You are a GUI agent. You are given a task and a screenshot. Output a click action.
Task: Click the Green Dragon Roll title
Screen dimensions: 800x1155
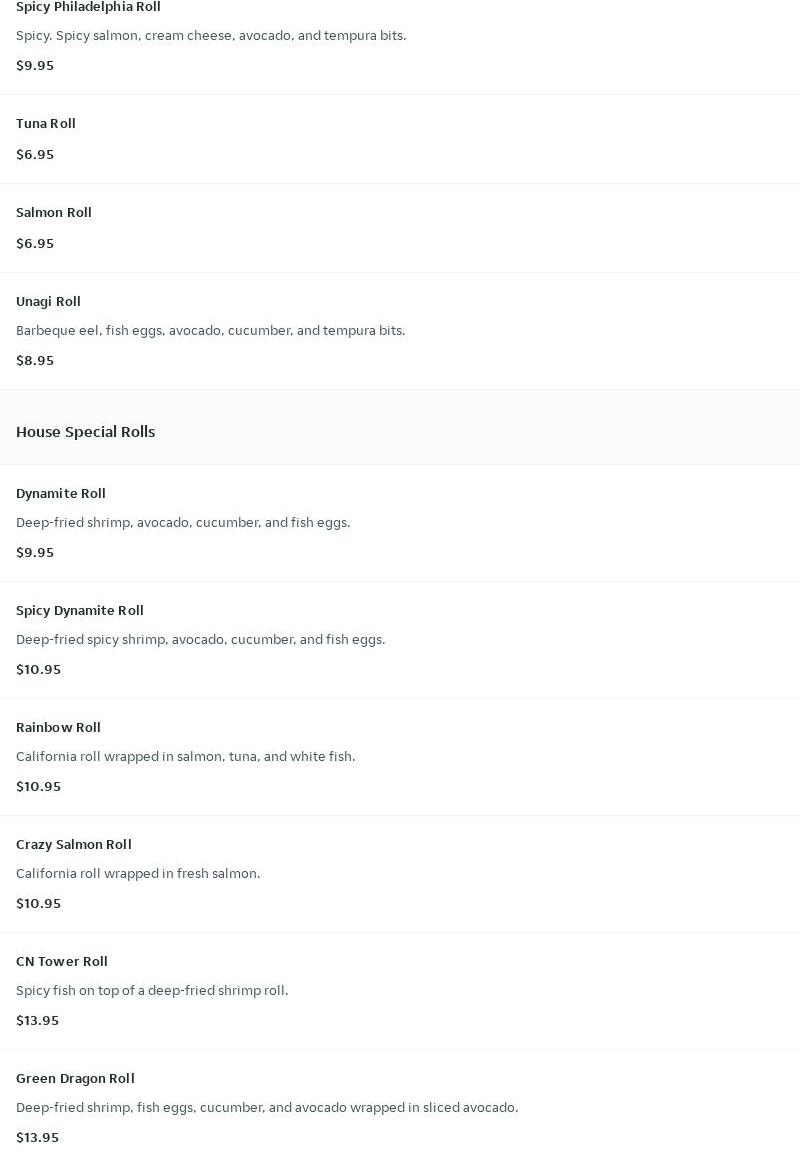[x=75, y=1079]
